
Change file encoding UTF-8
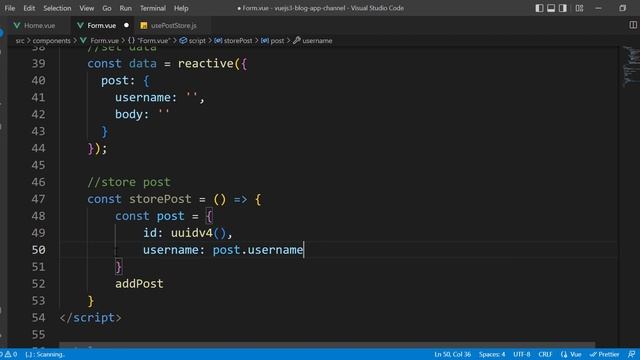522,354
